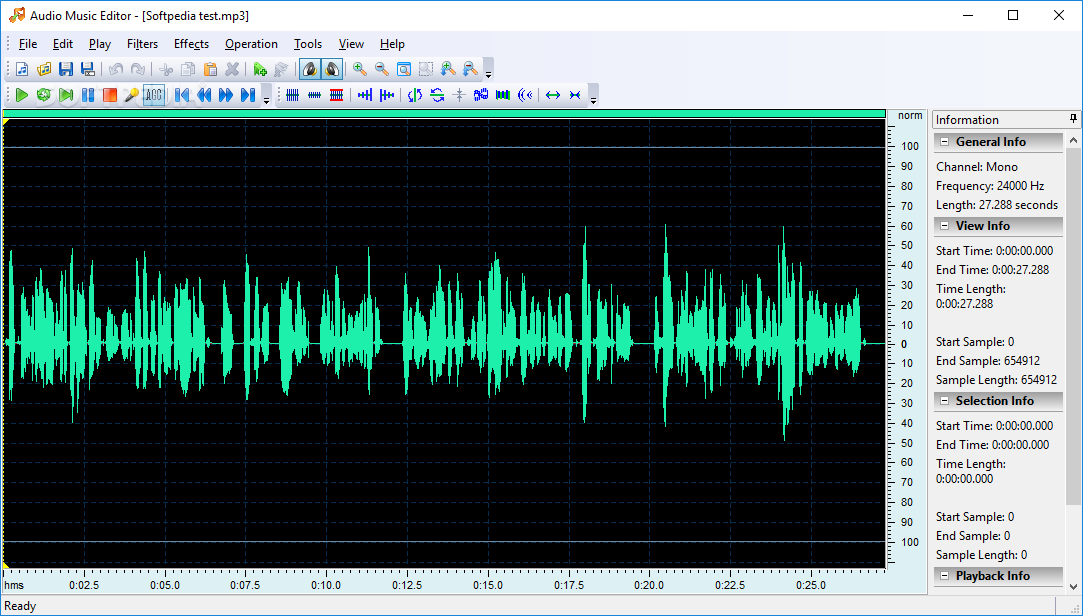The width and height of the screenshot is (1083, 616).
Task: Zoom out horizontally on the waveform
Action: click(381, 69)
